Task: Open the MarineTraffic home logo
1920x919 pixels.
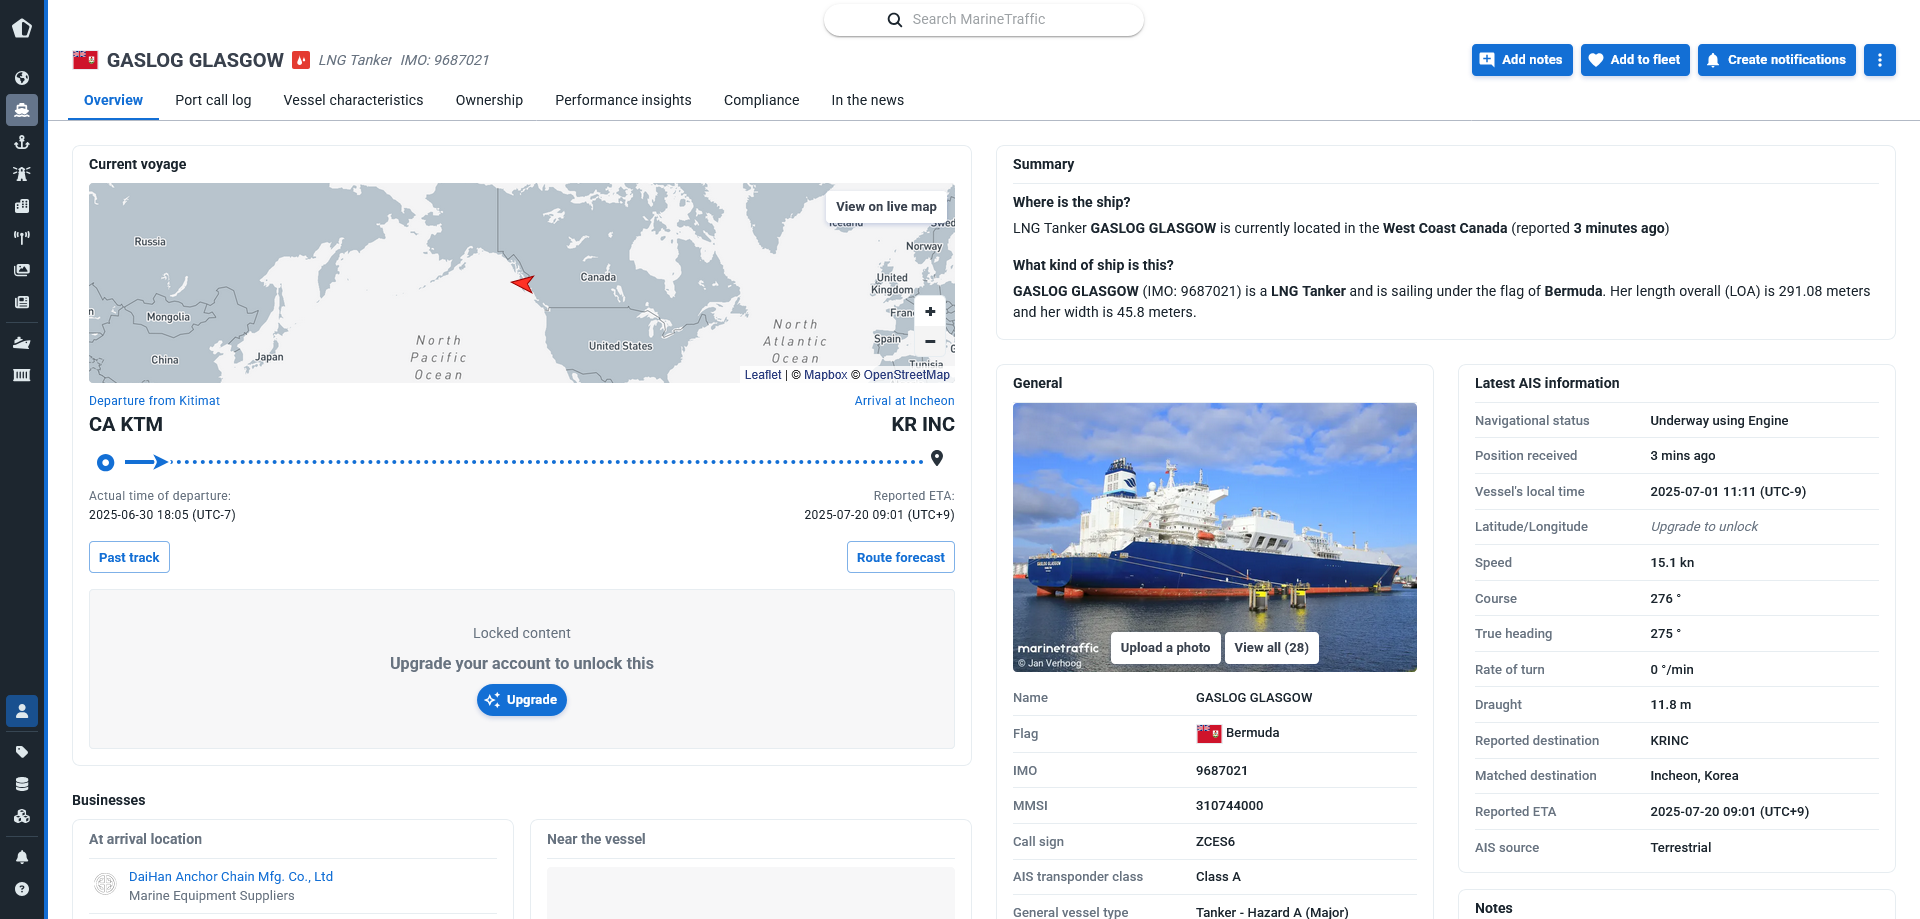Action: point(22,28)
